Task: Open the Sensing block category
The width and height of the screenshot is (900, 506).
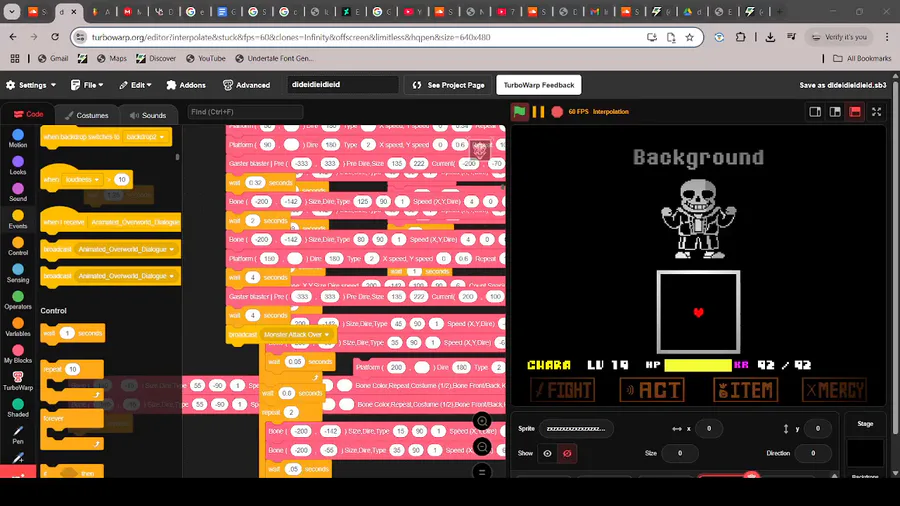Action: [x=18, y=273]
